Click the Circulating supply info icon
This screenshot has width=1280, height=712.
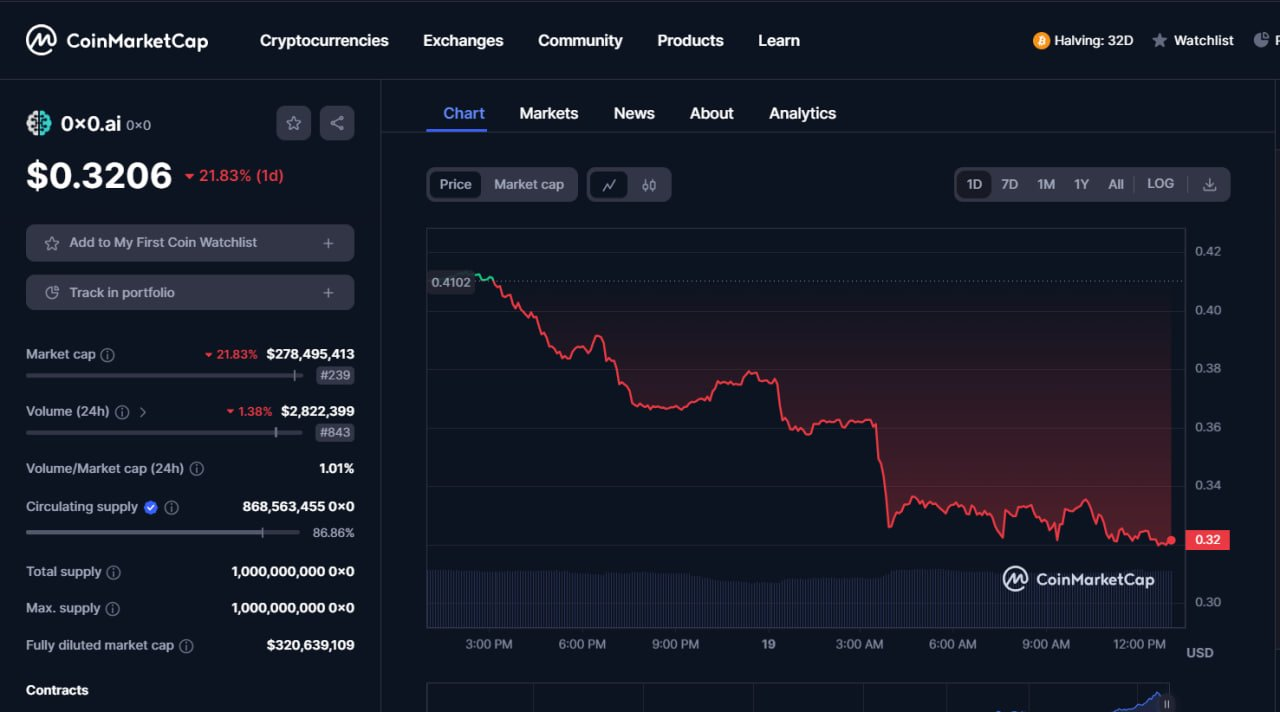pos(171,508)
